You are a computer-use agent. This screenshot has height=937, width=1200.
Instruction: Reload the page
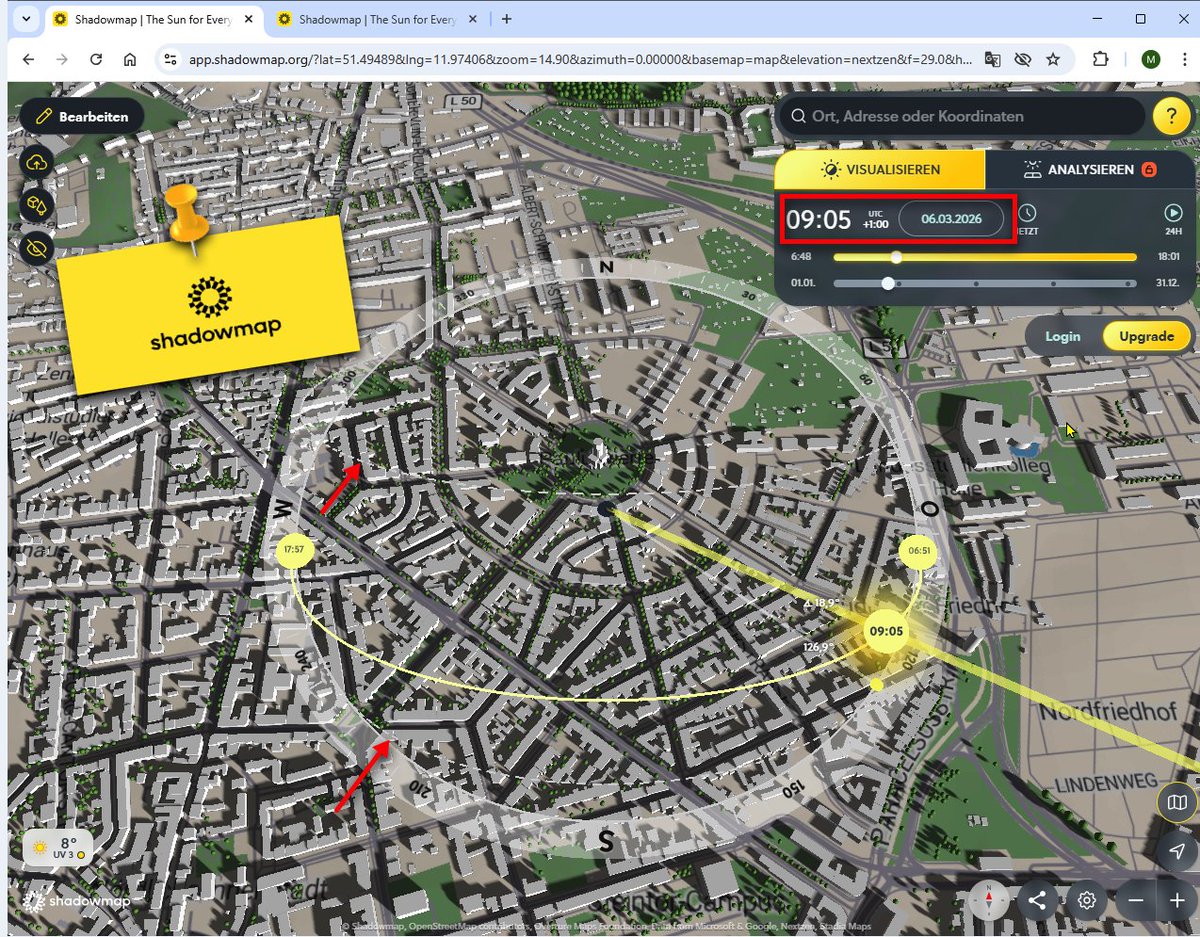[x=96, y=59]
